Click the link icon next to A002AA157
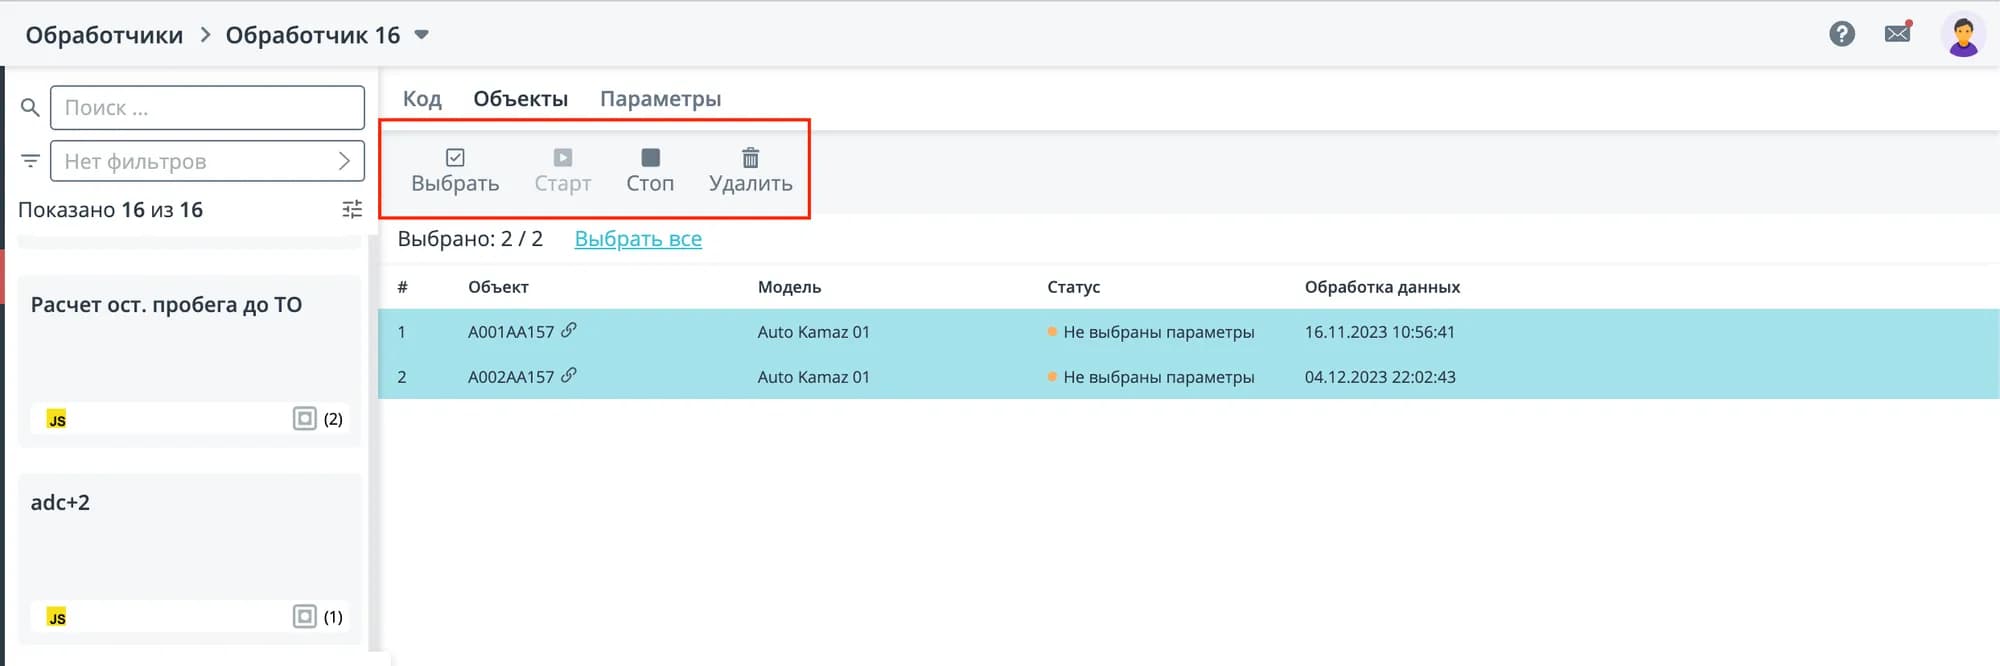The image size is (2000, 666). click(x=569, y=375)
